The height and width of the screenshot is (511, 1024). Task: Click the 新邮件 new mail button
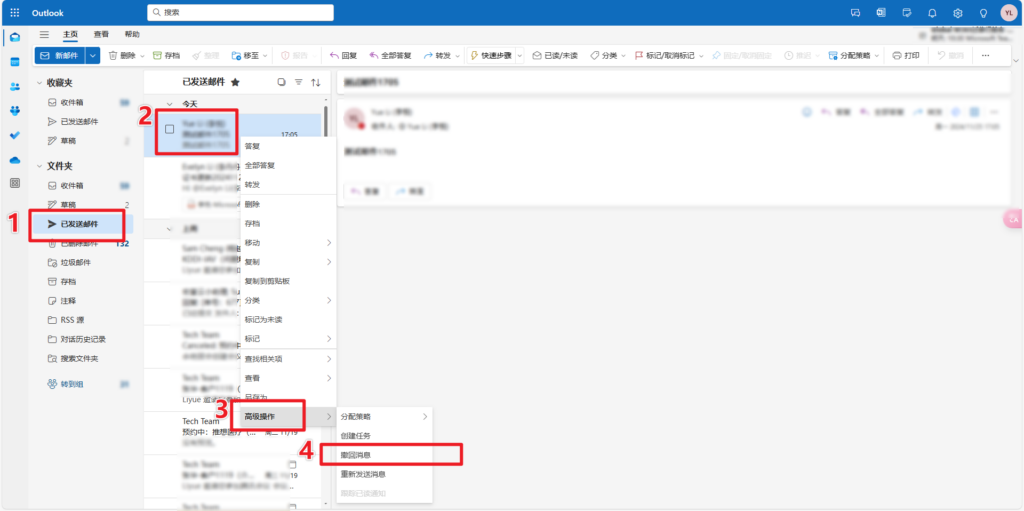[x=60, y=56]
